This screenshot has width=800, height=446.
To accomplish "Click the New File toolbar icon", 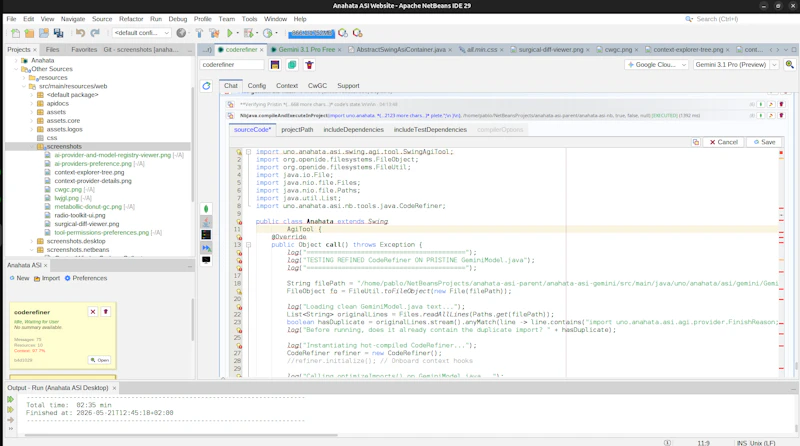I will pos(15,33).
